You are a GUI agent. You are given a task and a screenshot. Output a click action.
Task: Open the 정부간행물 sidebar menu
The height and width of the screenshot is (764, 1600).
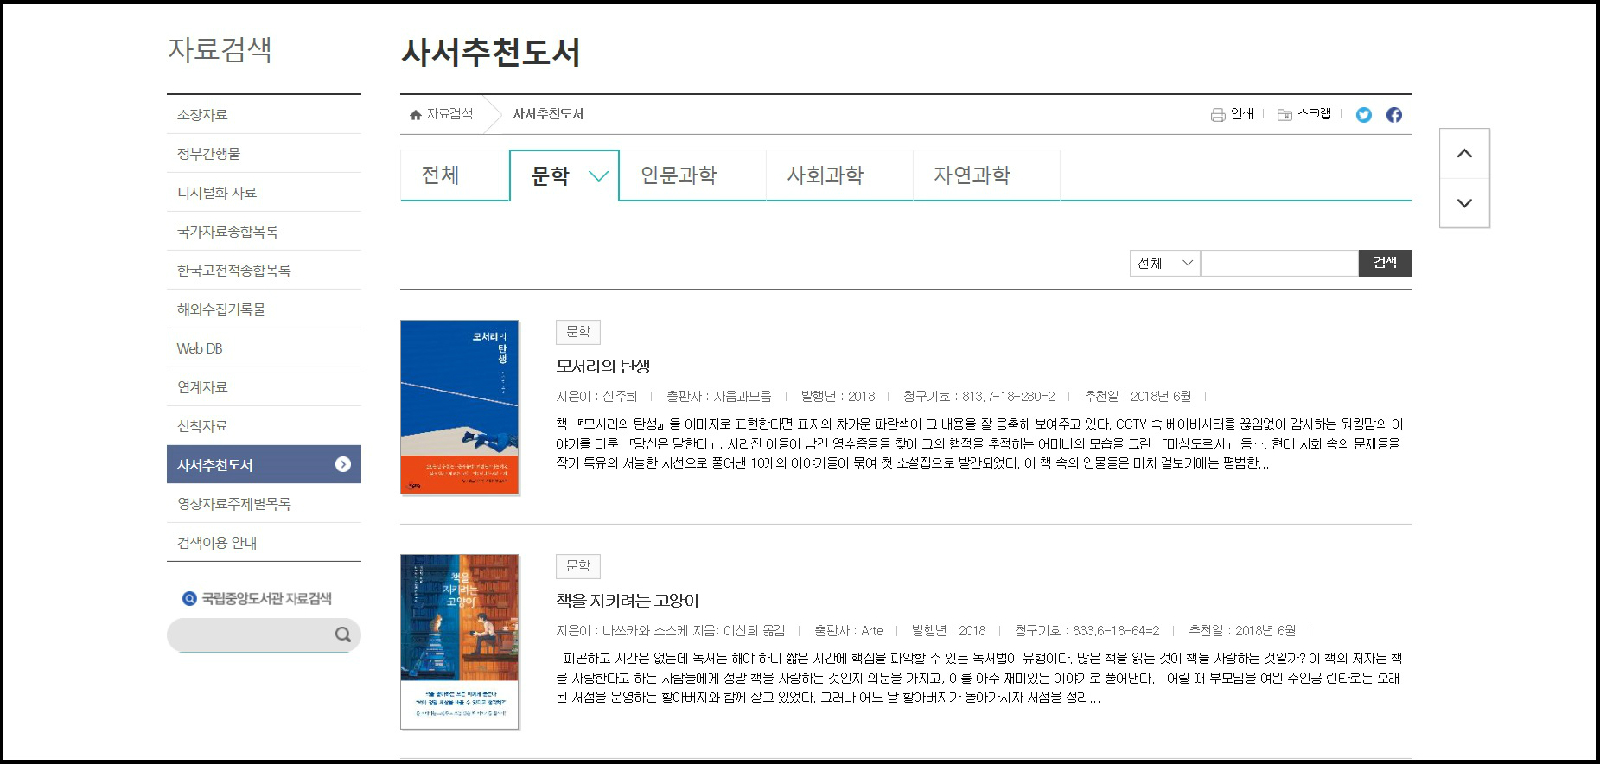263,154
